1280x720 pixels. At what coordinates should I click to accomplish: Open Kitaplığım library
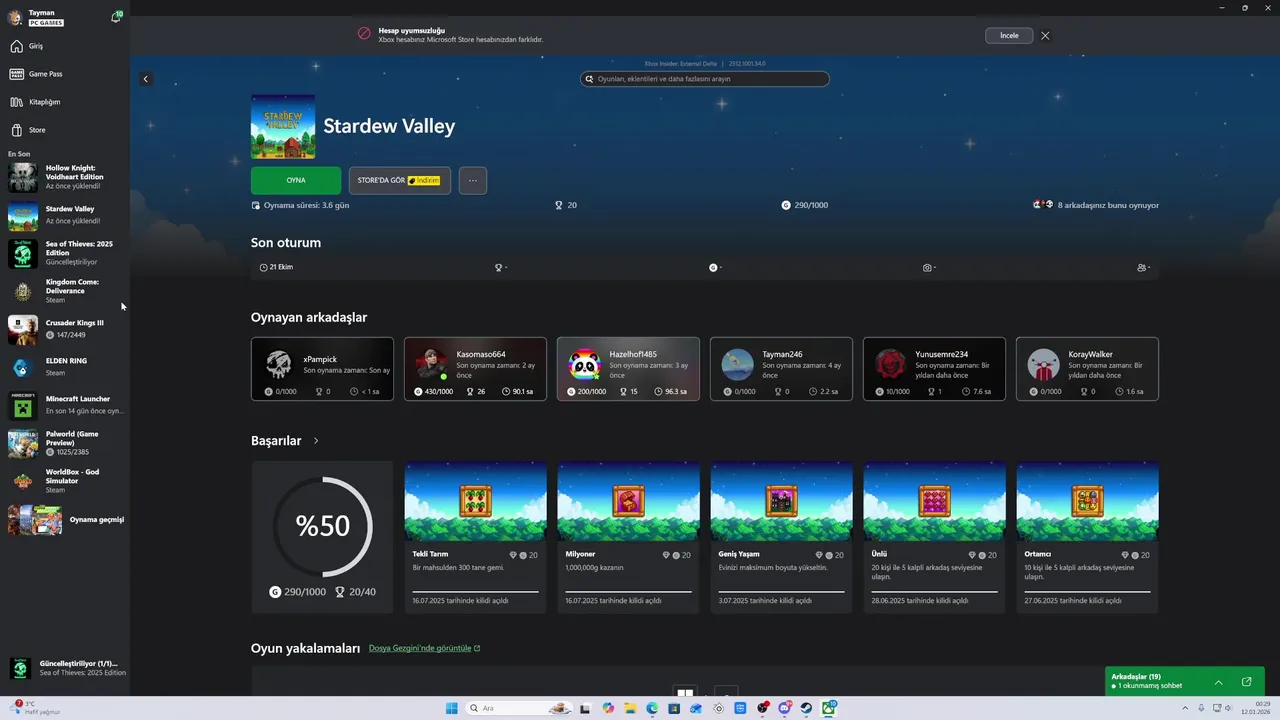coord(65,102)
